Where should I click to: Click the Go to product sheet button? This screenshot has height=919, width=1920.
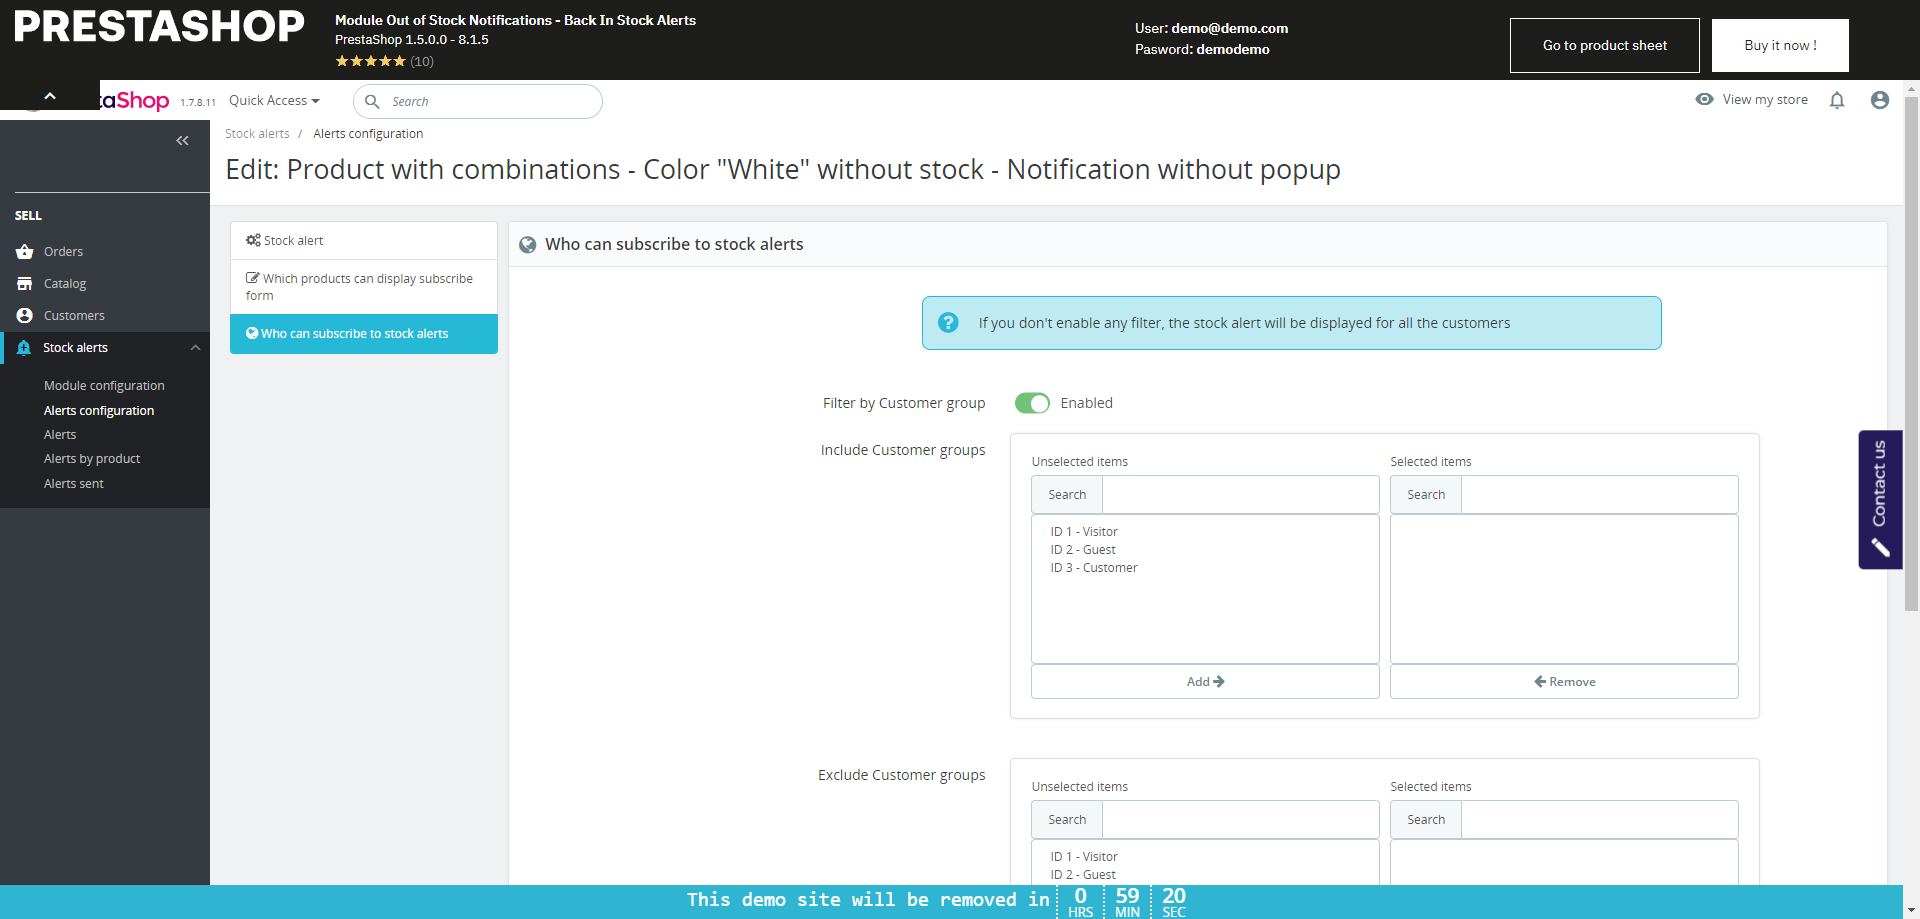pos(1605,45)
